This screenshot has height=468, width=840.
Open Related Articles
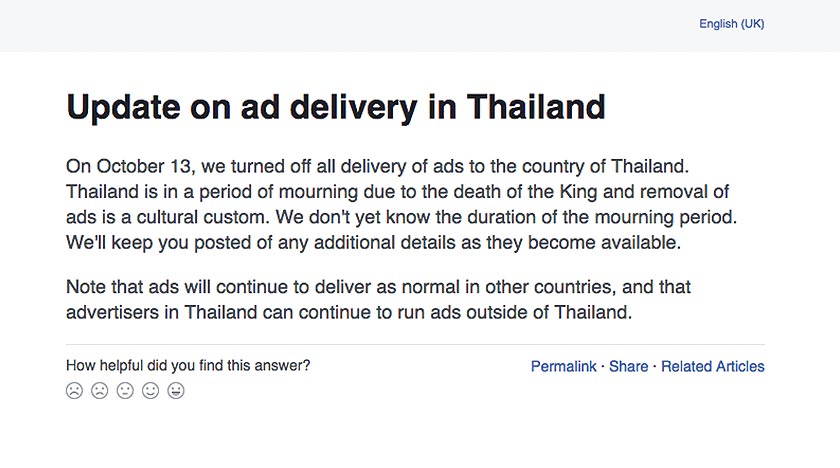click(x=712, y=367)
